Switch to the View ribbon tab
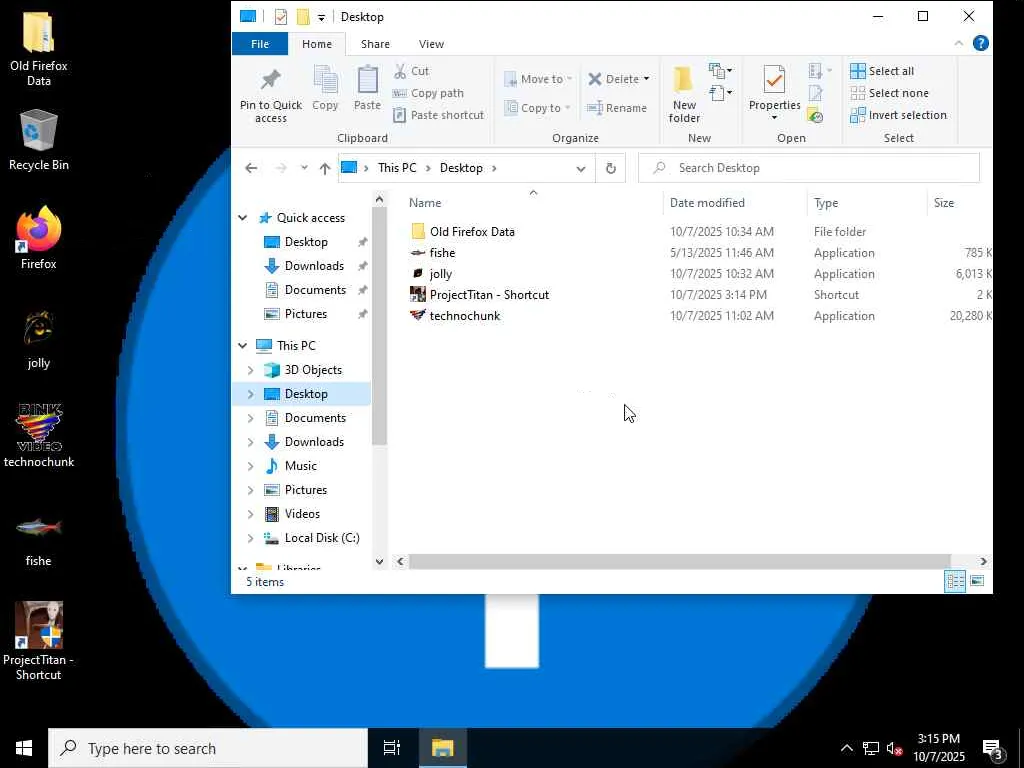Viewport: 1024px width, 768px height. pos(431,44)
